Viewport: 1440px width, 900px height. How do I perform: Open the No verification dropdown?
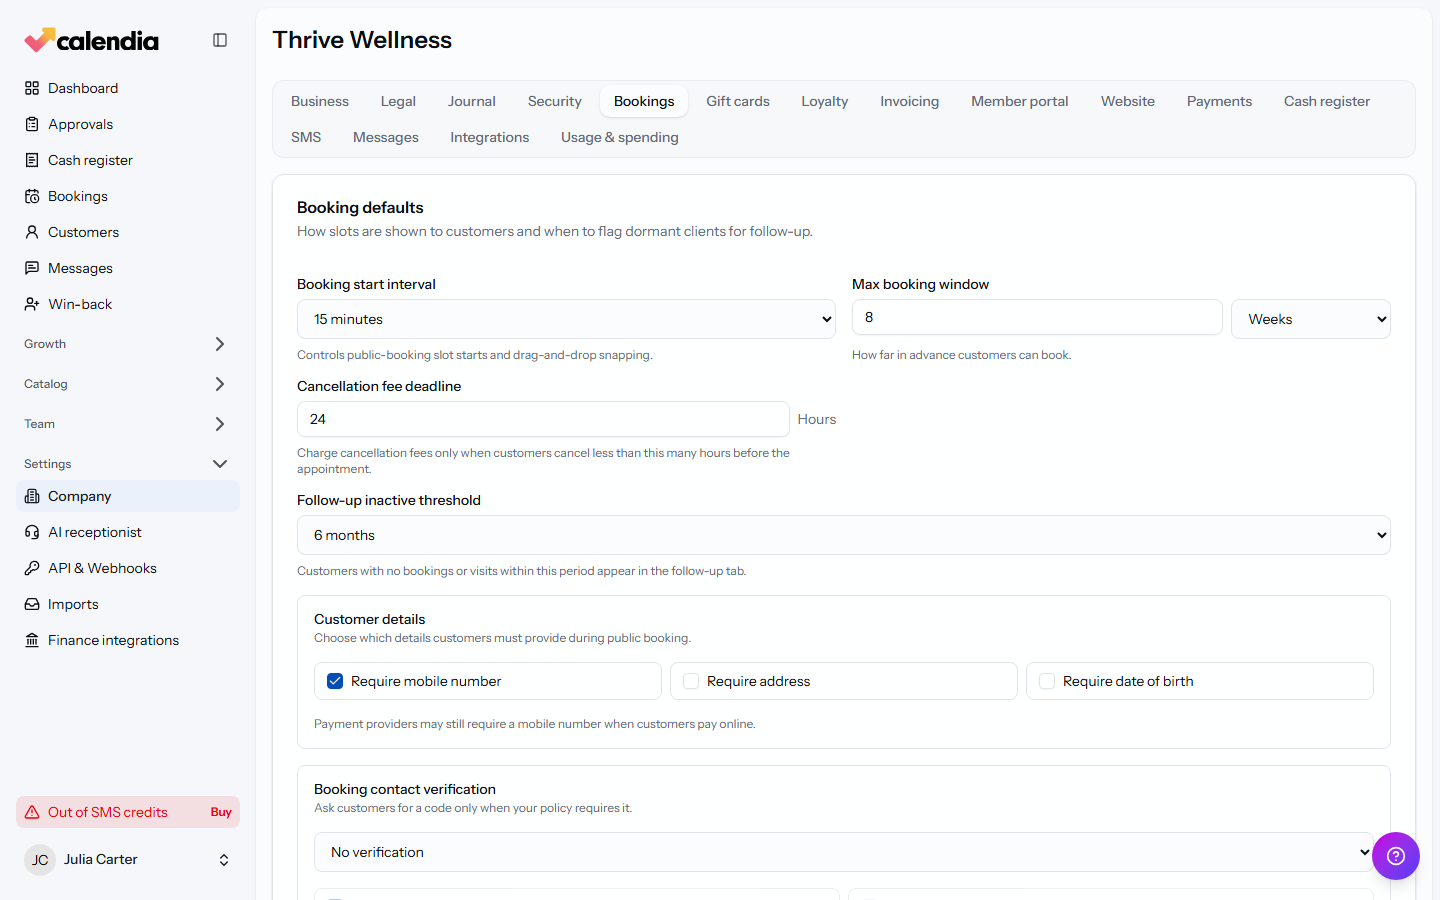844,852
